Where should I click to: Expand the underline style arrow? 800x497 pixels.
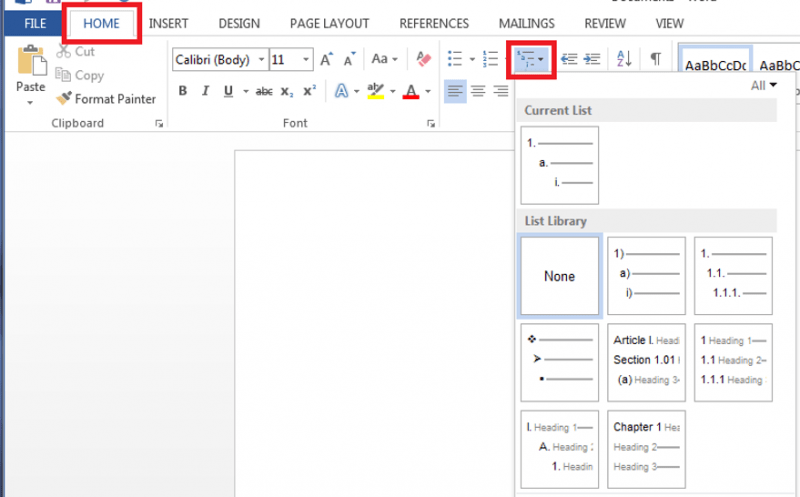pos(245,92)
